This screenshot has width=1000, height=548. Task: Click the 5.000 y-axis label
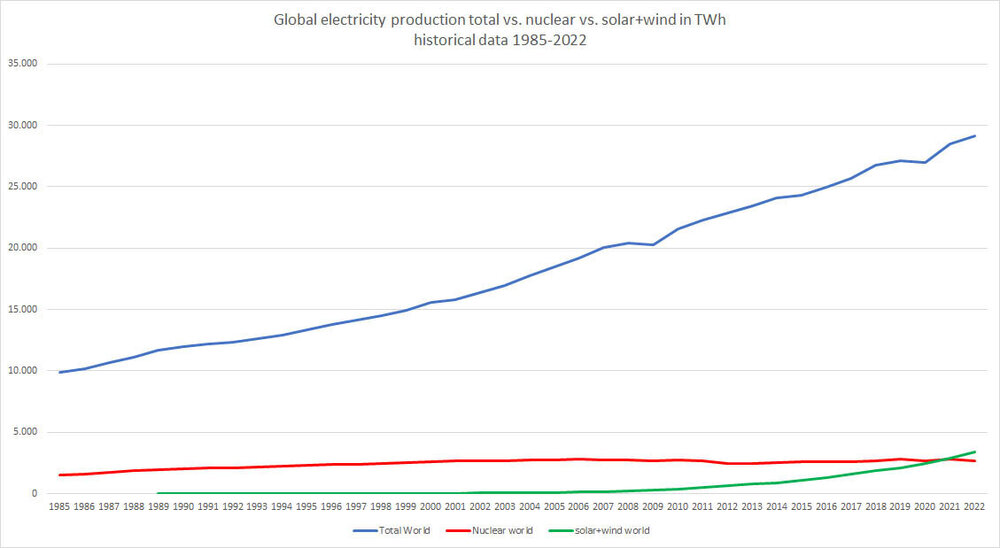[x=25, y=432]
